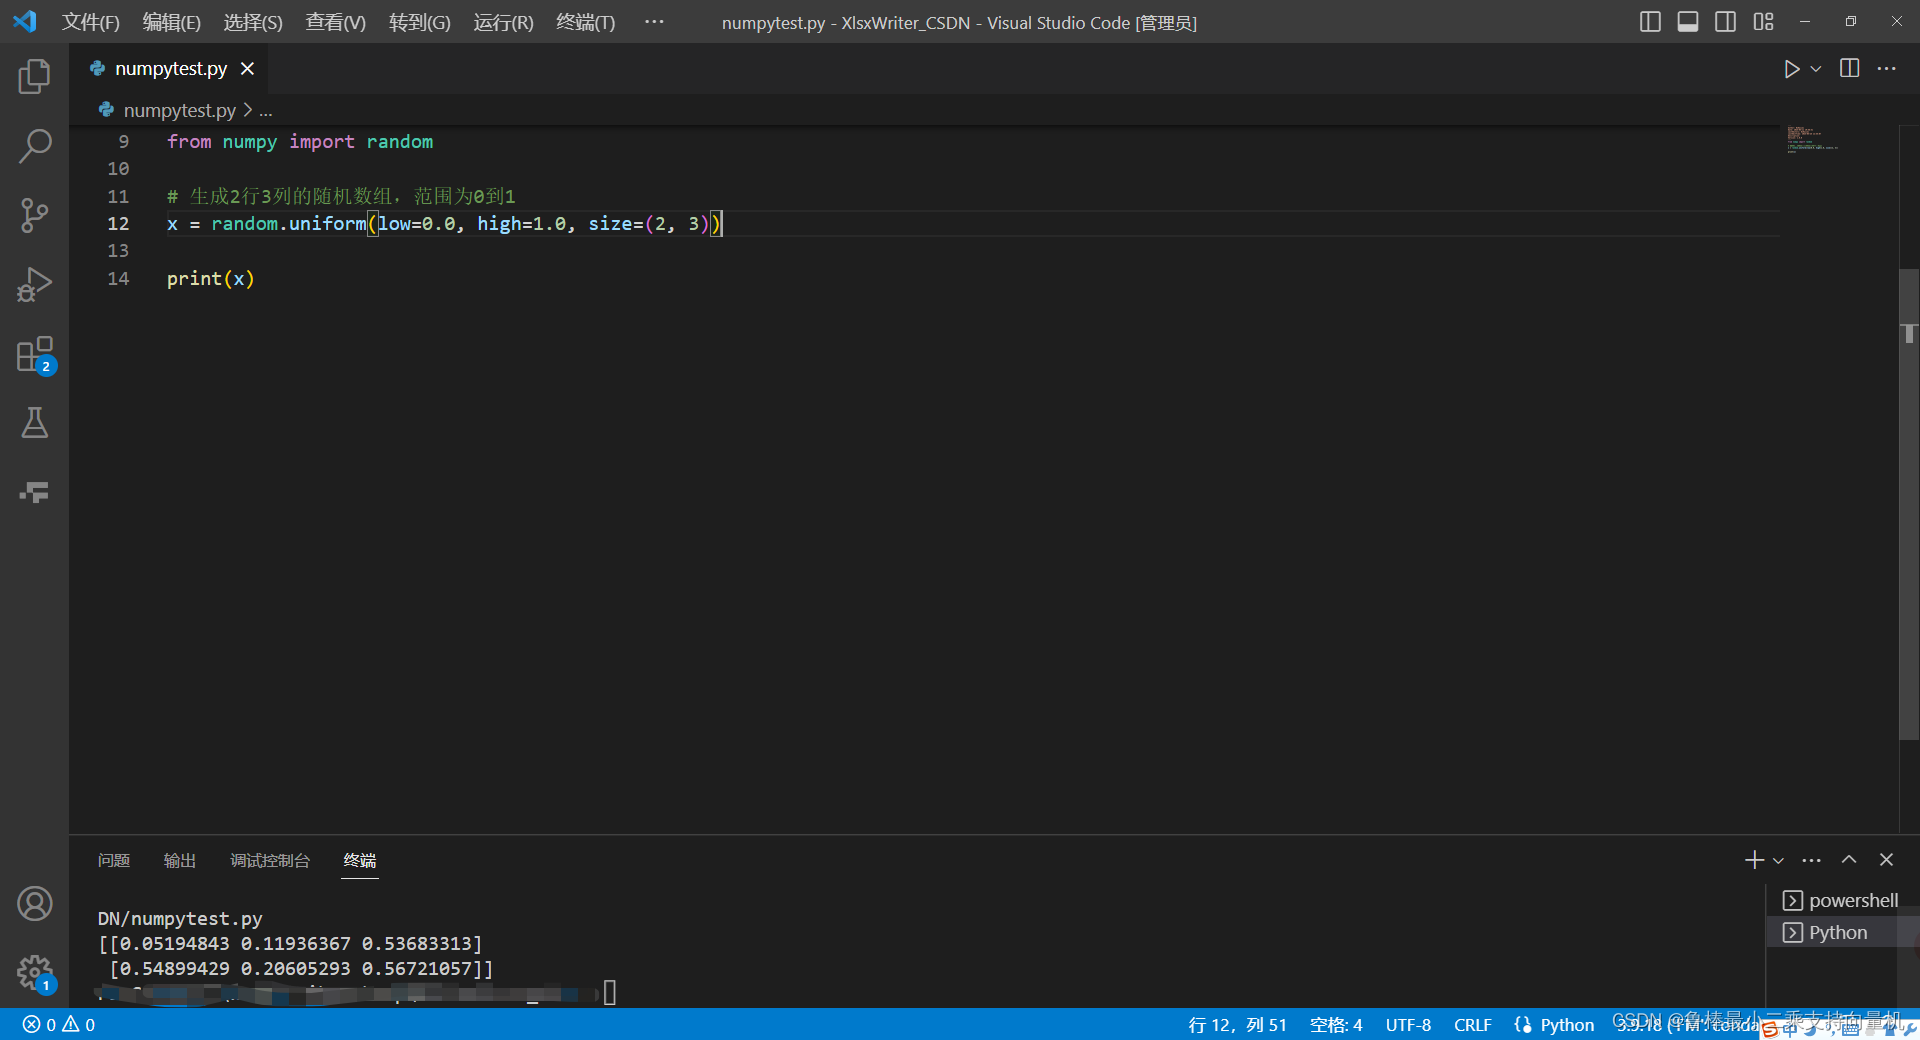Open the remote explorer activity icon
The image size is (1920, 1040).
pos(34,492)
